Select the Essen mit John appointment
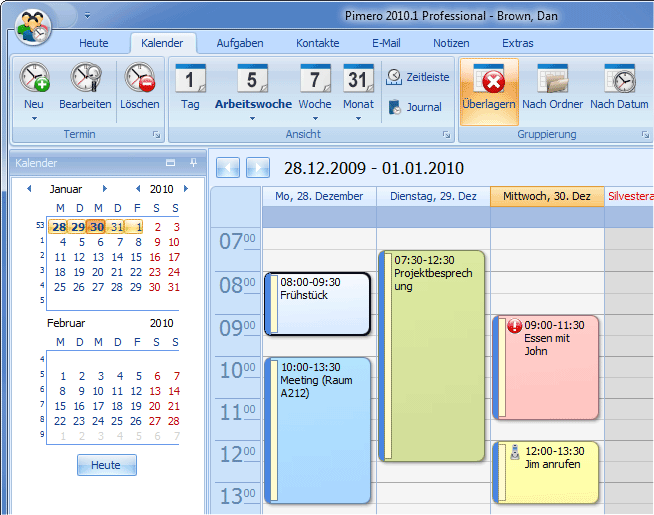654x515 pixels. click(546, 367)
